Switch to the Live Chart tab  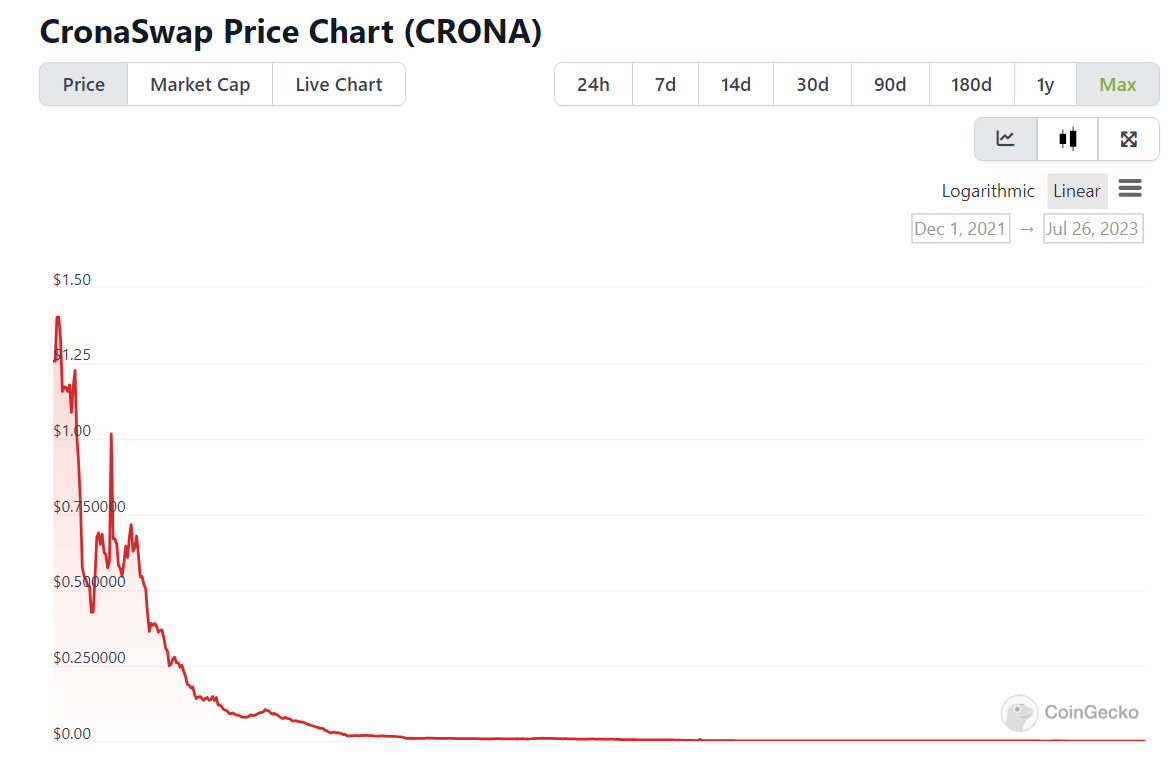point(339,84)
